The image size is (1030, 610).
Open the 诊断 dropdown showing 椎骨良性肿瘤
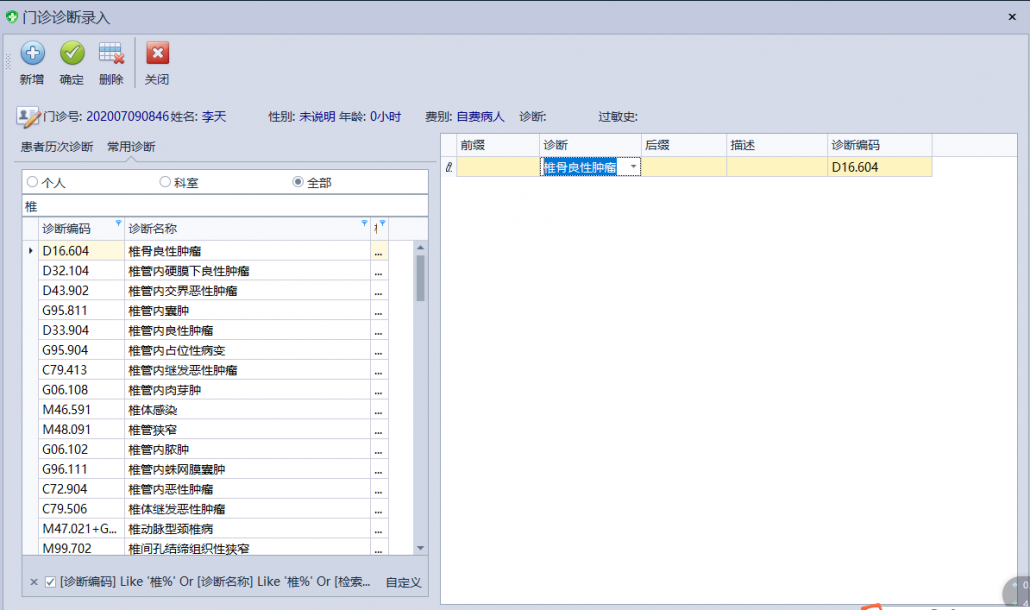click(x=633, y=167)
